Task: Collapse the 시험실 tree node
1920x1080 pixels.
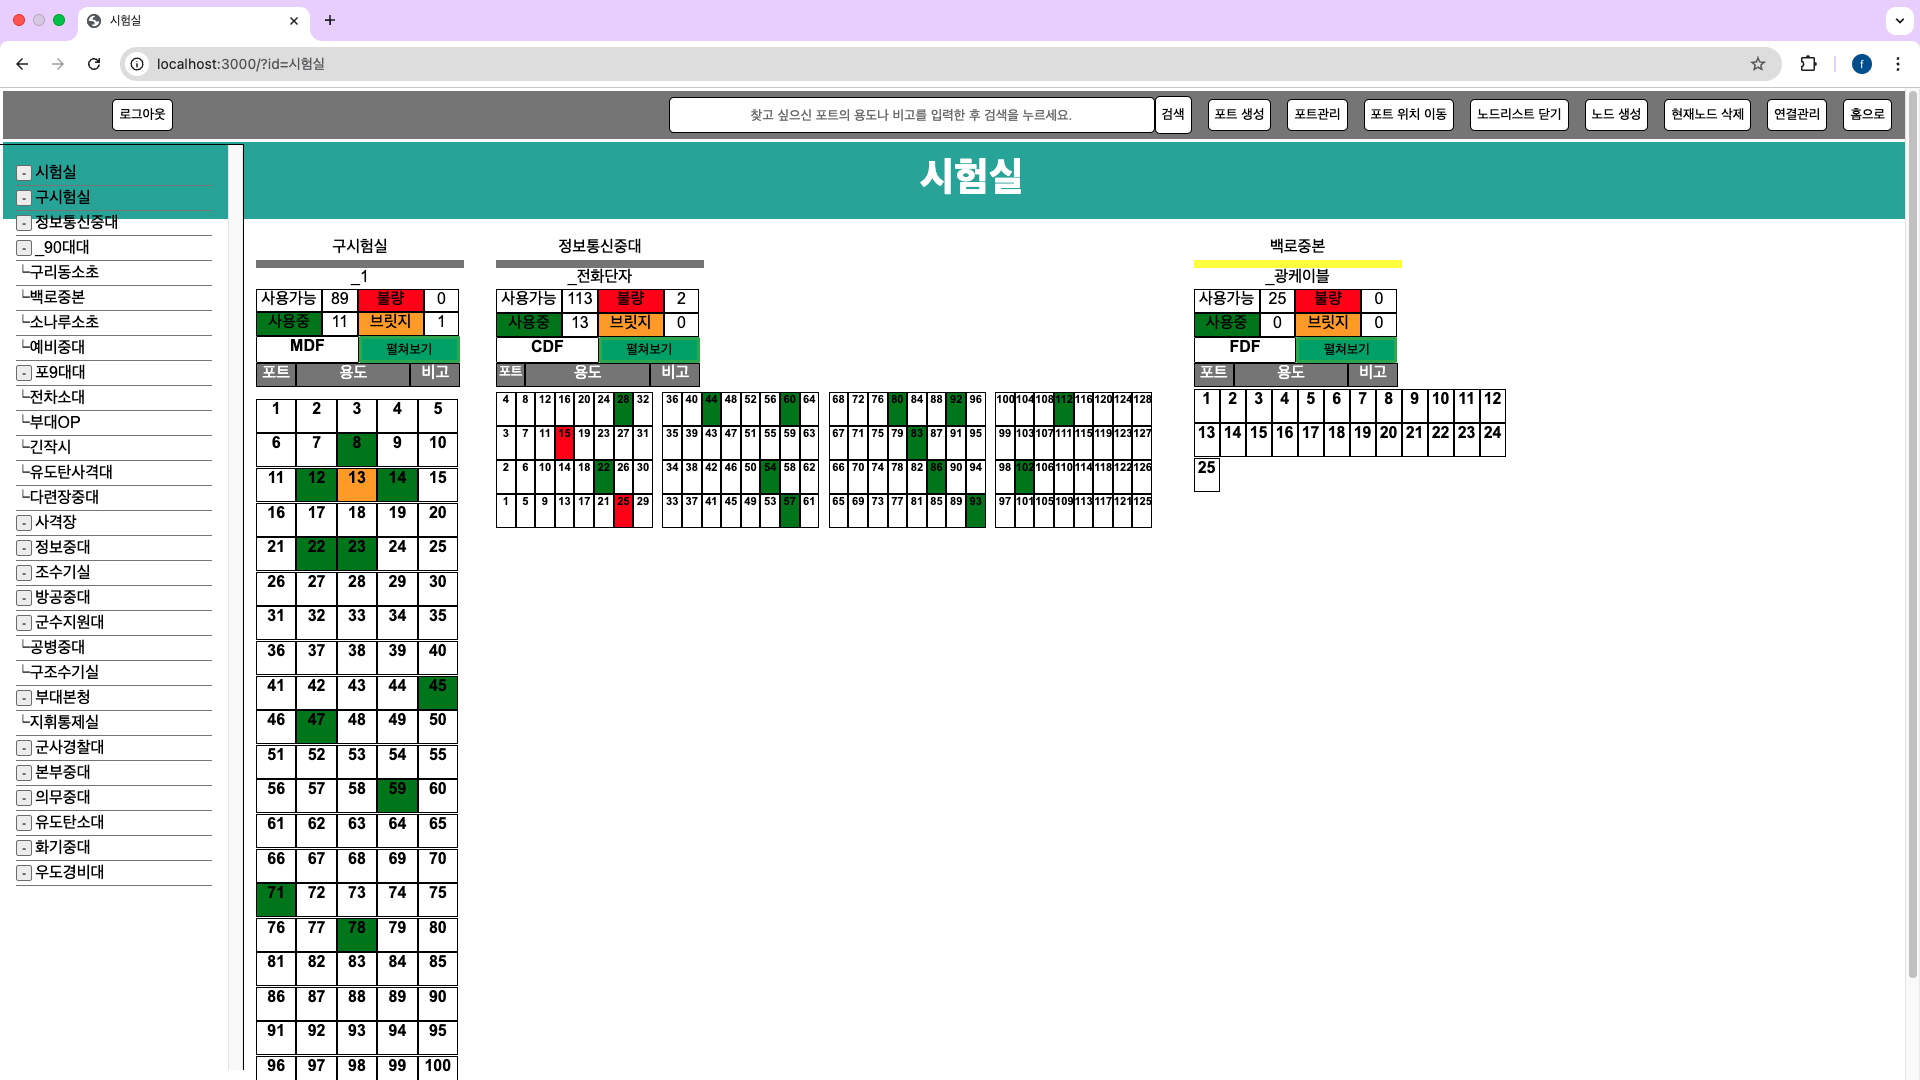Action: tap(24, 173)
